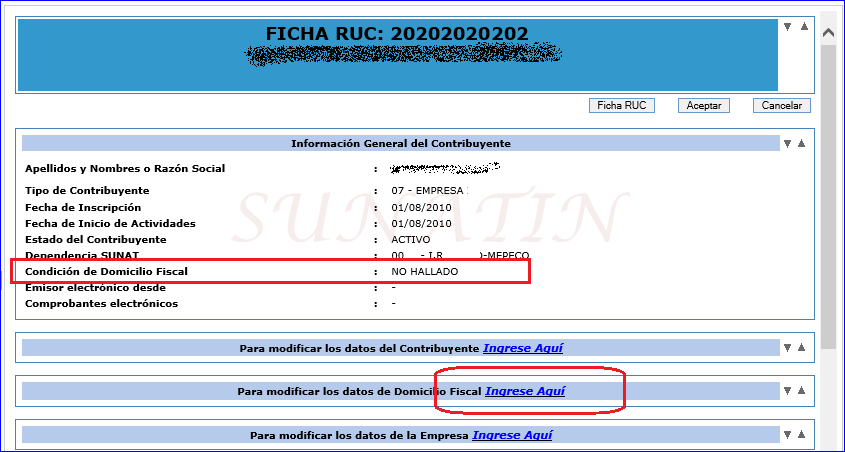The height and width of the screenshot is (452, 845).
Task: Expand the datos del Contribuyente section with down arrow
Action: [x=788, y=348]
